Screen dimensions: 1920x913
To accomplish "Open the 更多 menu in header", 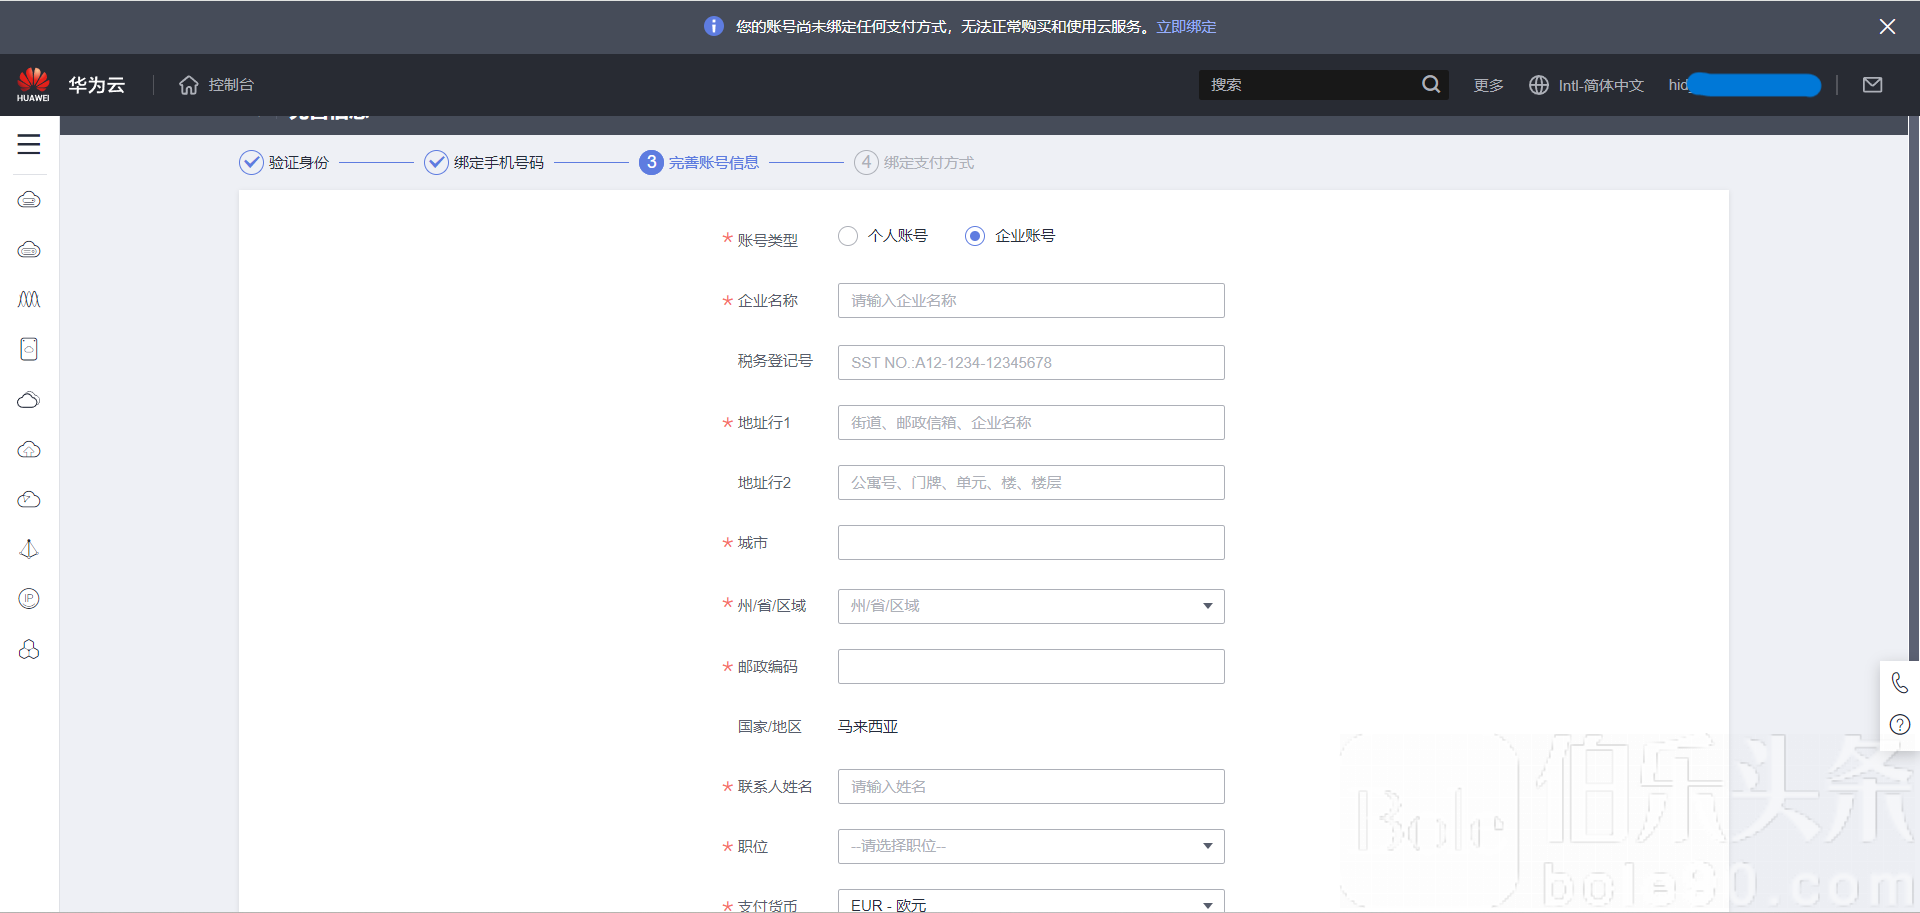I will pos(1488,85).
